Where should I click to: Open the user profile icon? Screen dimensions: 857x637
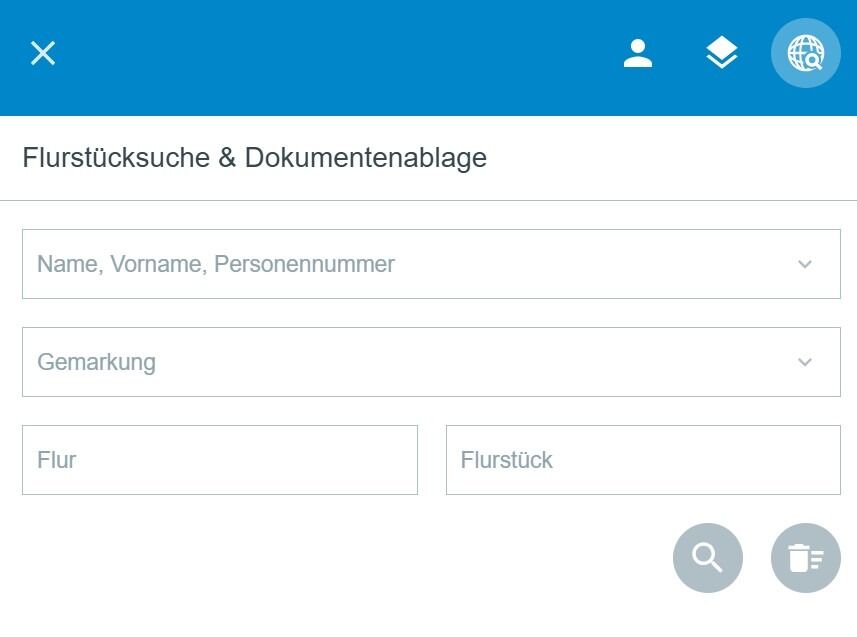tap(637, 53)
